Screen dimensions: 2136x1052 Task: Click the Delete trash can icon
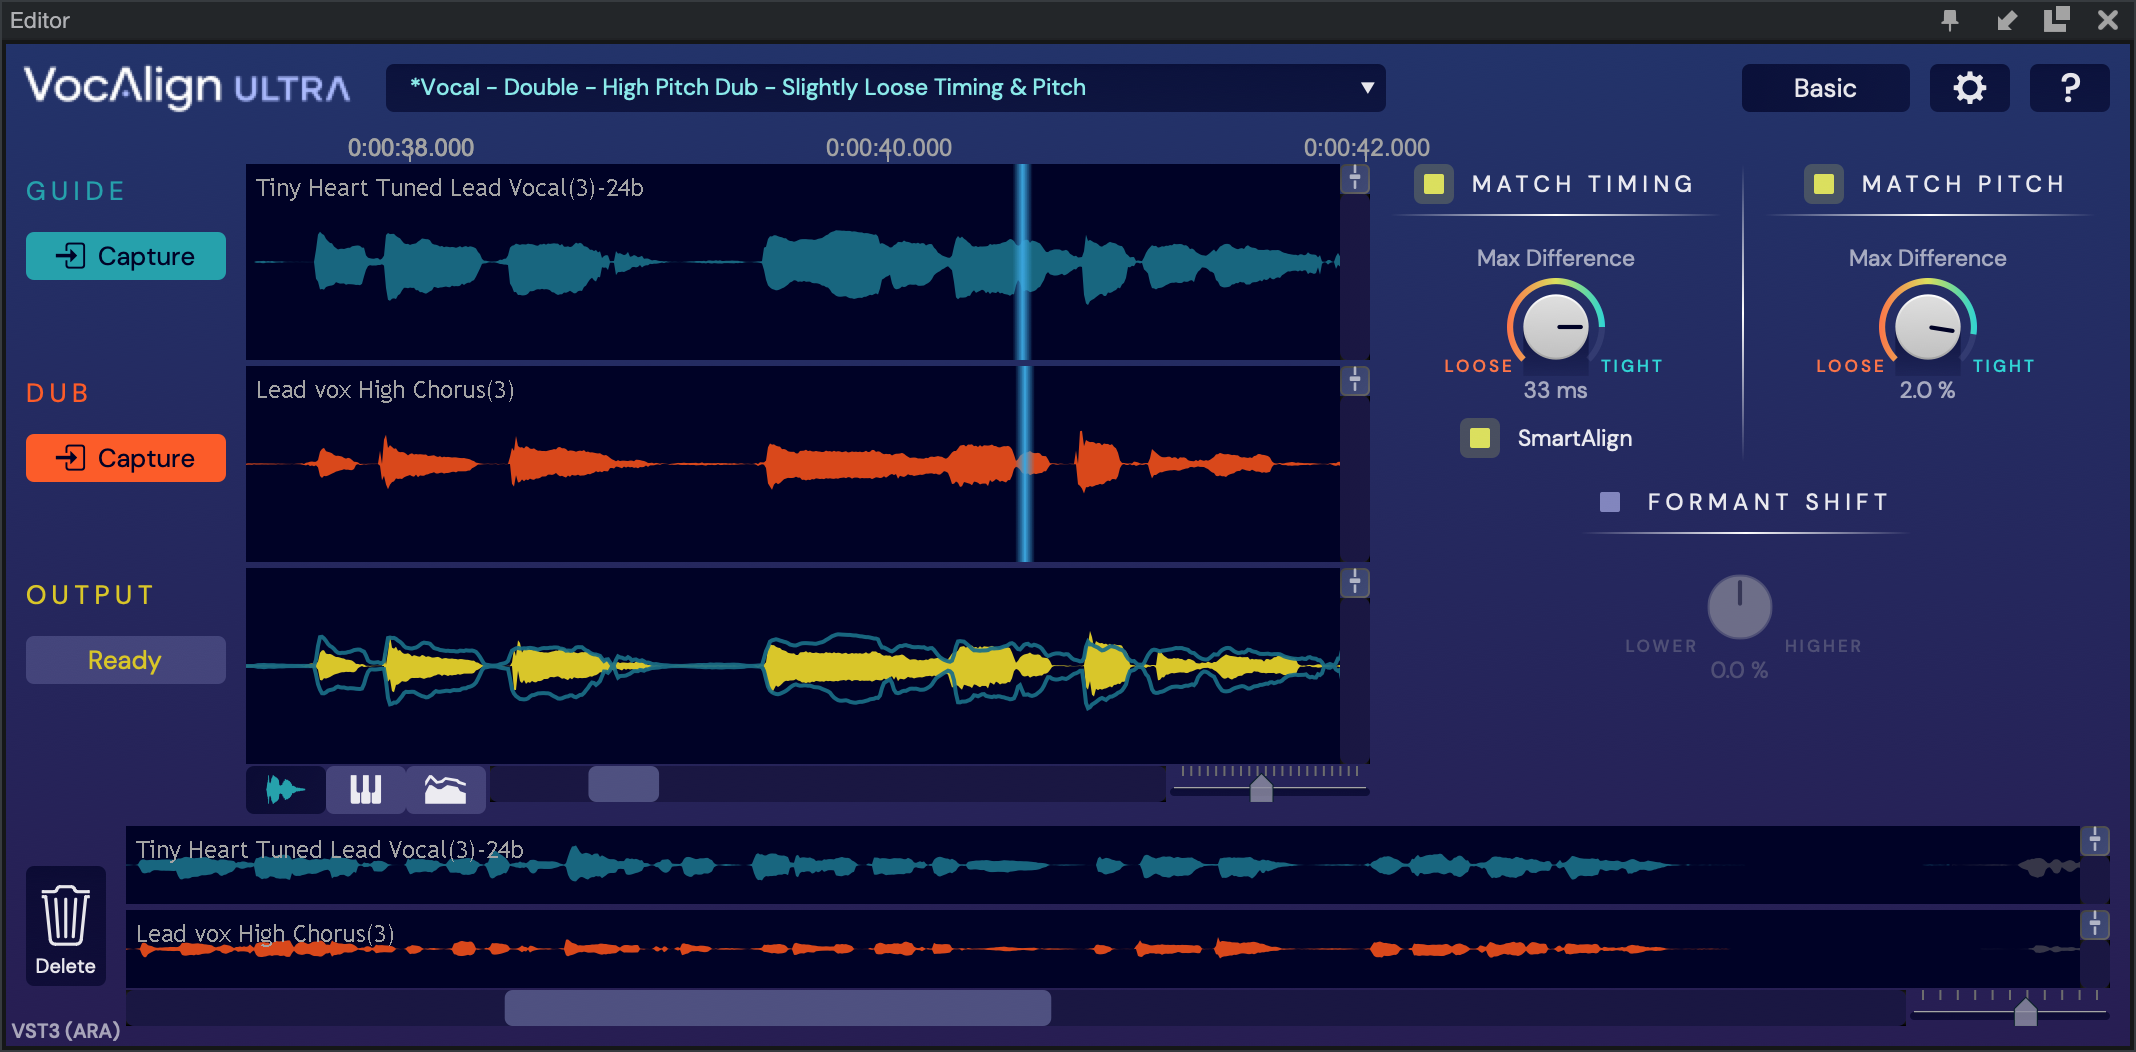(x=66, y=925)
